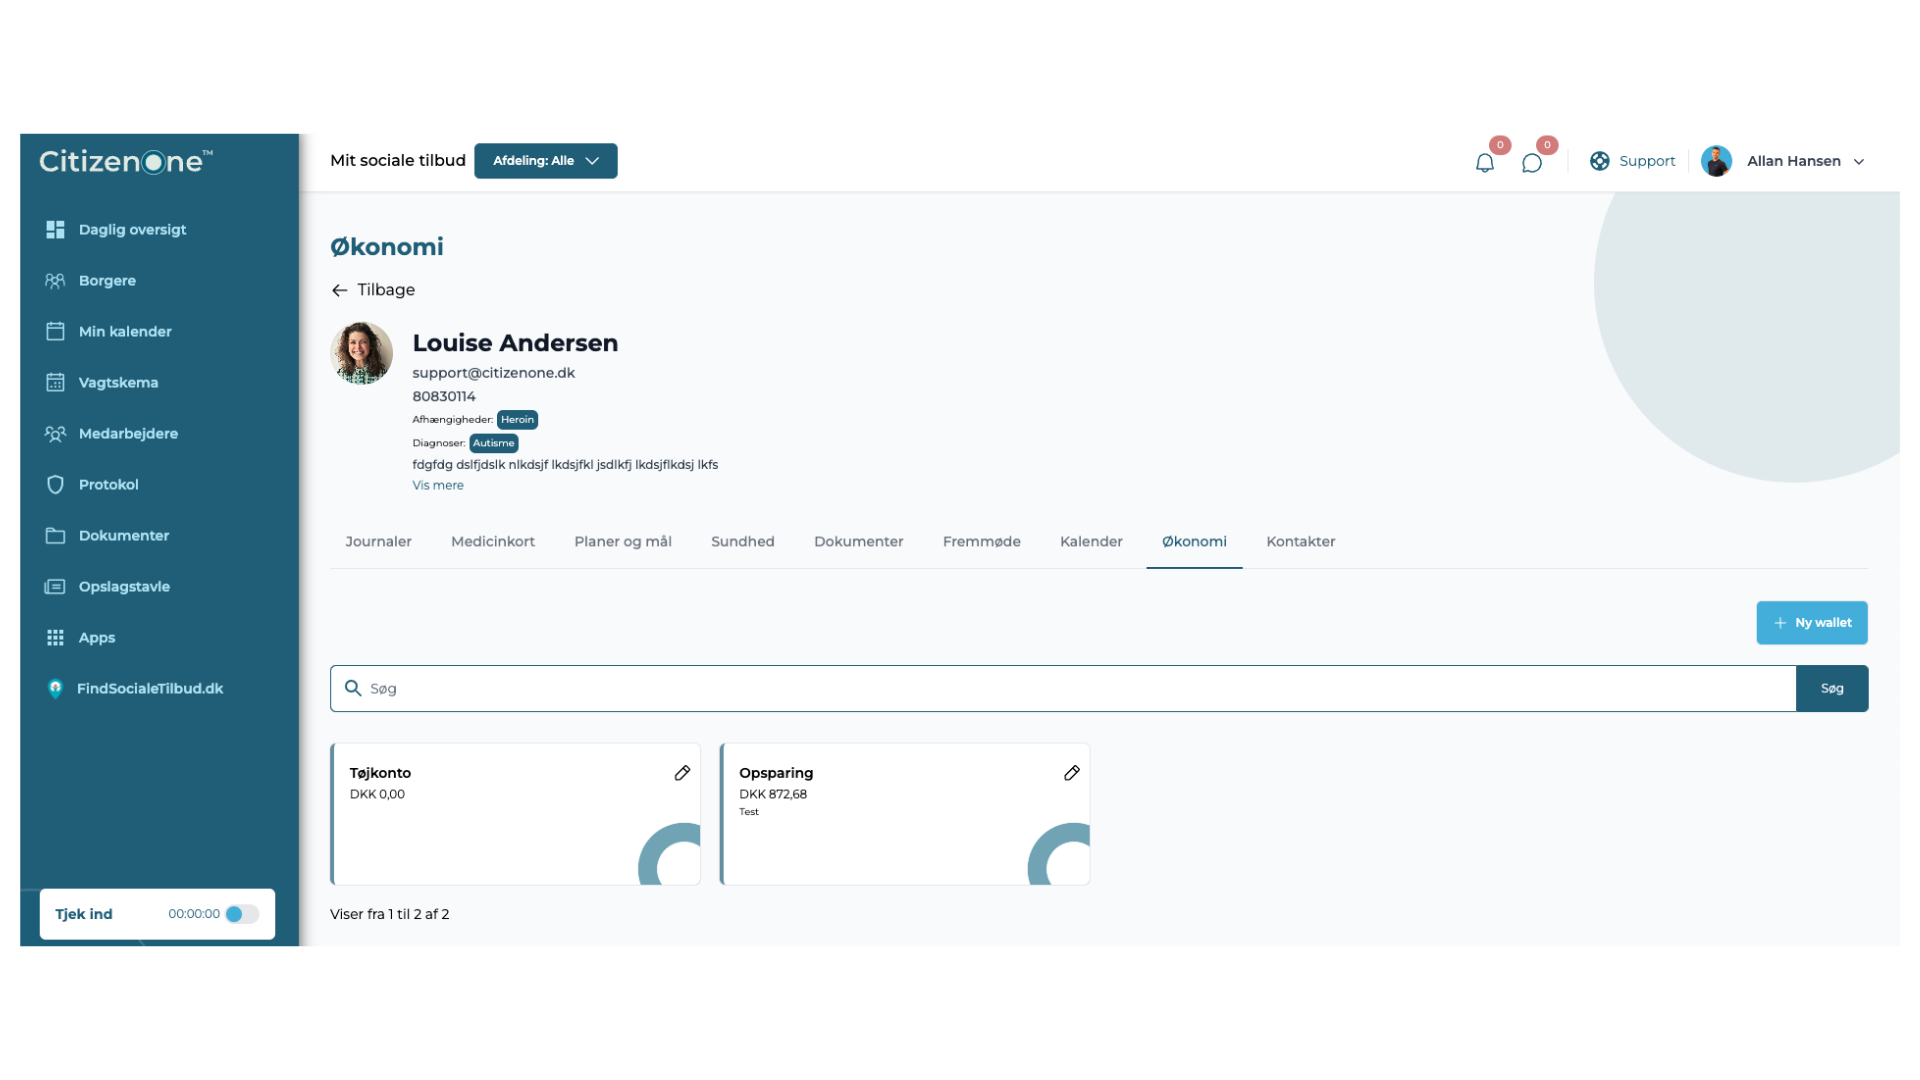Click the Borgere people icon
Screen dimensions: 1920x1080
pyautogui.click(x=55, y=280)
